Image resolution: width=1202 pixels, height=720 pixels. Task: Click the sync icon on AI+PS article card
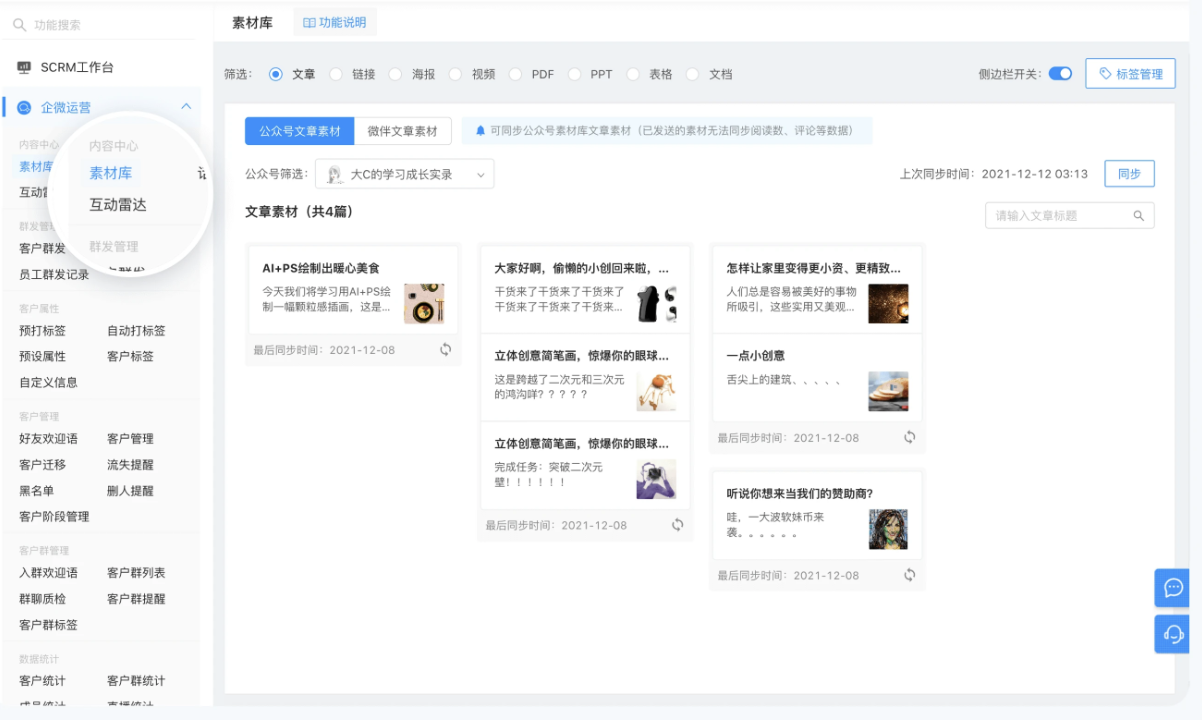point(445,349)
